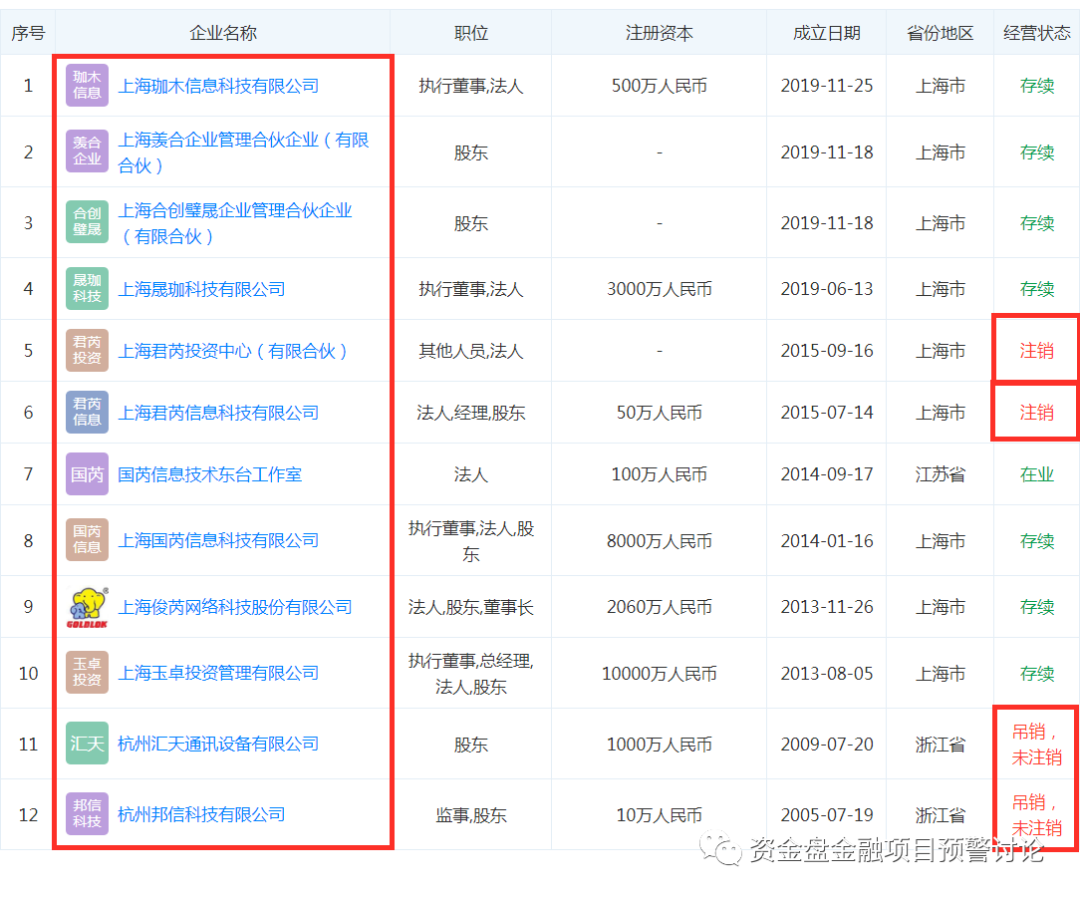The image size is (1080, 898).
Task: Click 吊销，未注销 status in row 12
Action: pos(1037,815)
